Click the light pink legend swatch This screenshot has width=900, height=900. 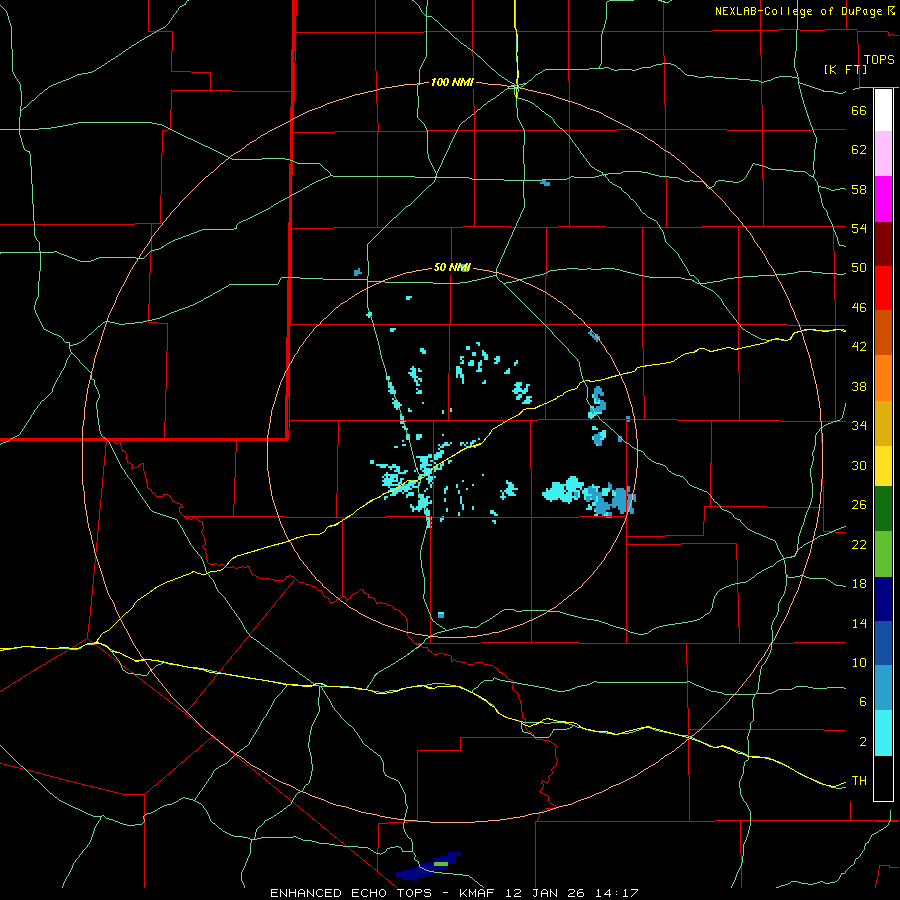(x=883, y=153)
